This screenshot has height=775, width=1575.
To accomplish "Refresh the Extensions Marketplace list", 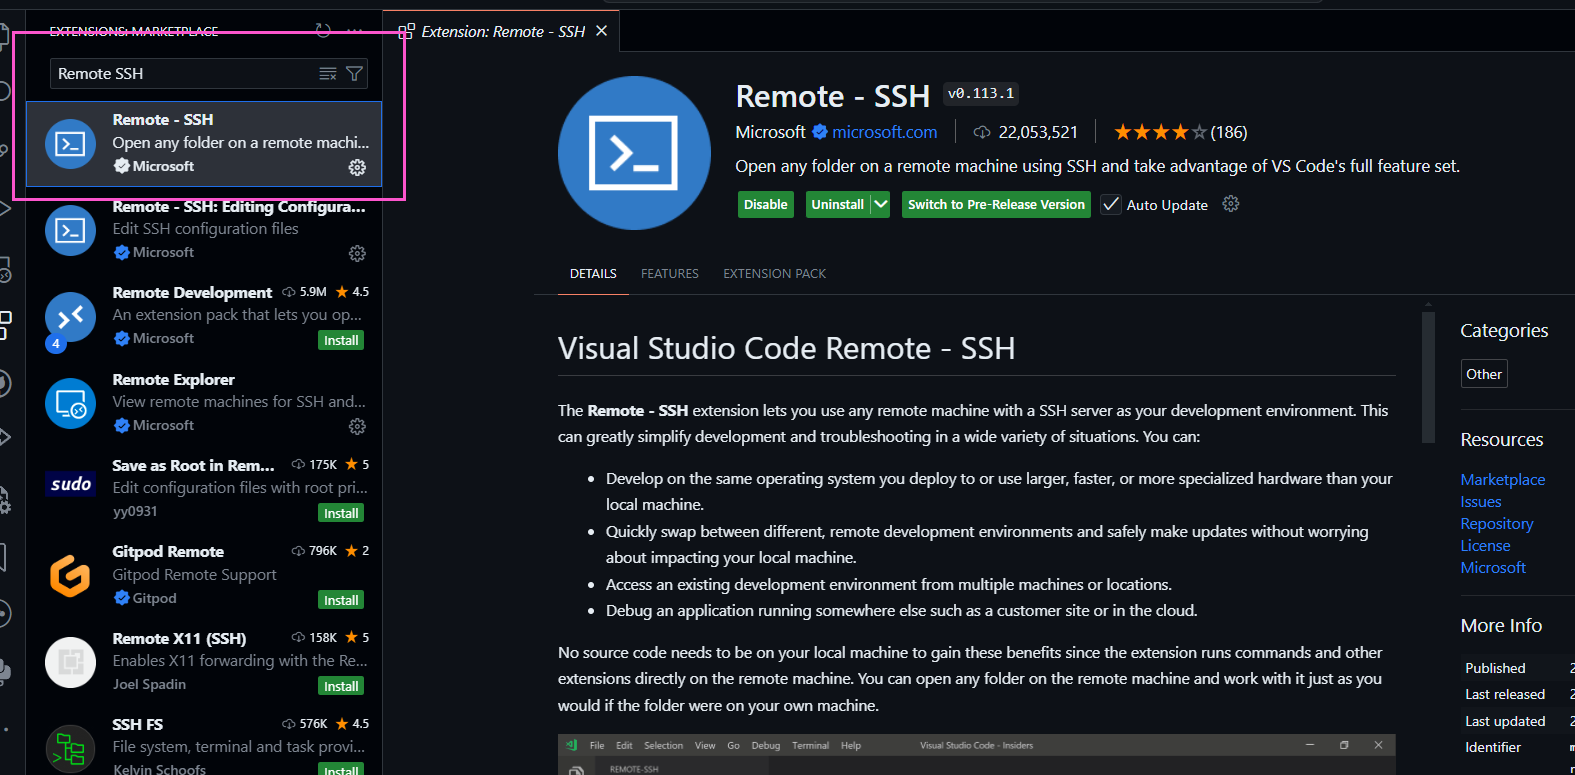I will click(x=323, y=31).
